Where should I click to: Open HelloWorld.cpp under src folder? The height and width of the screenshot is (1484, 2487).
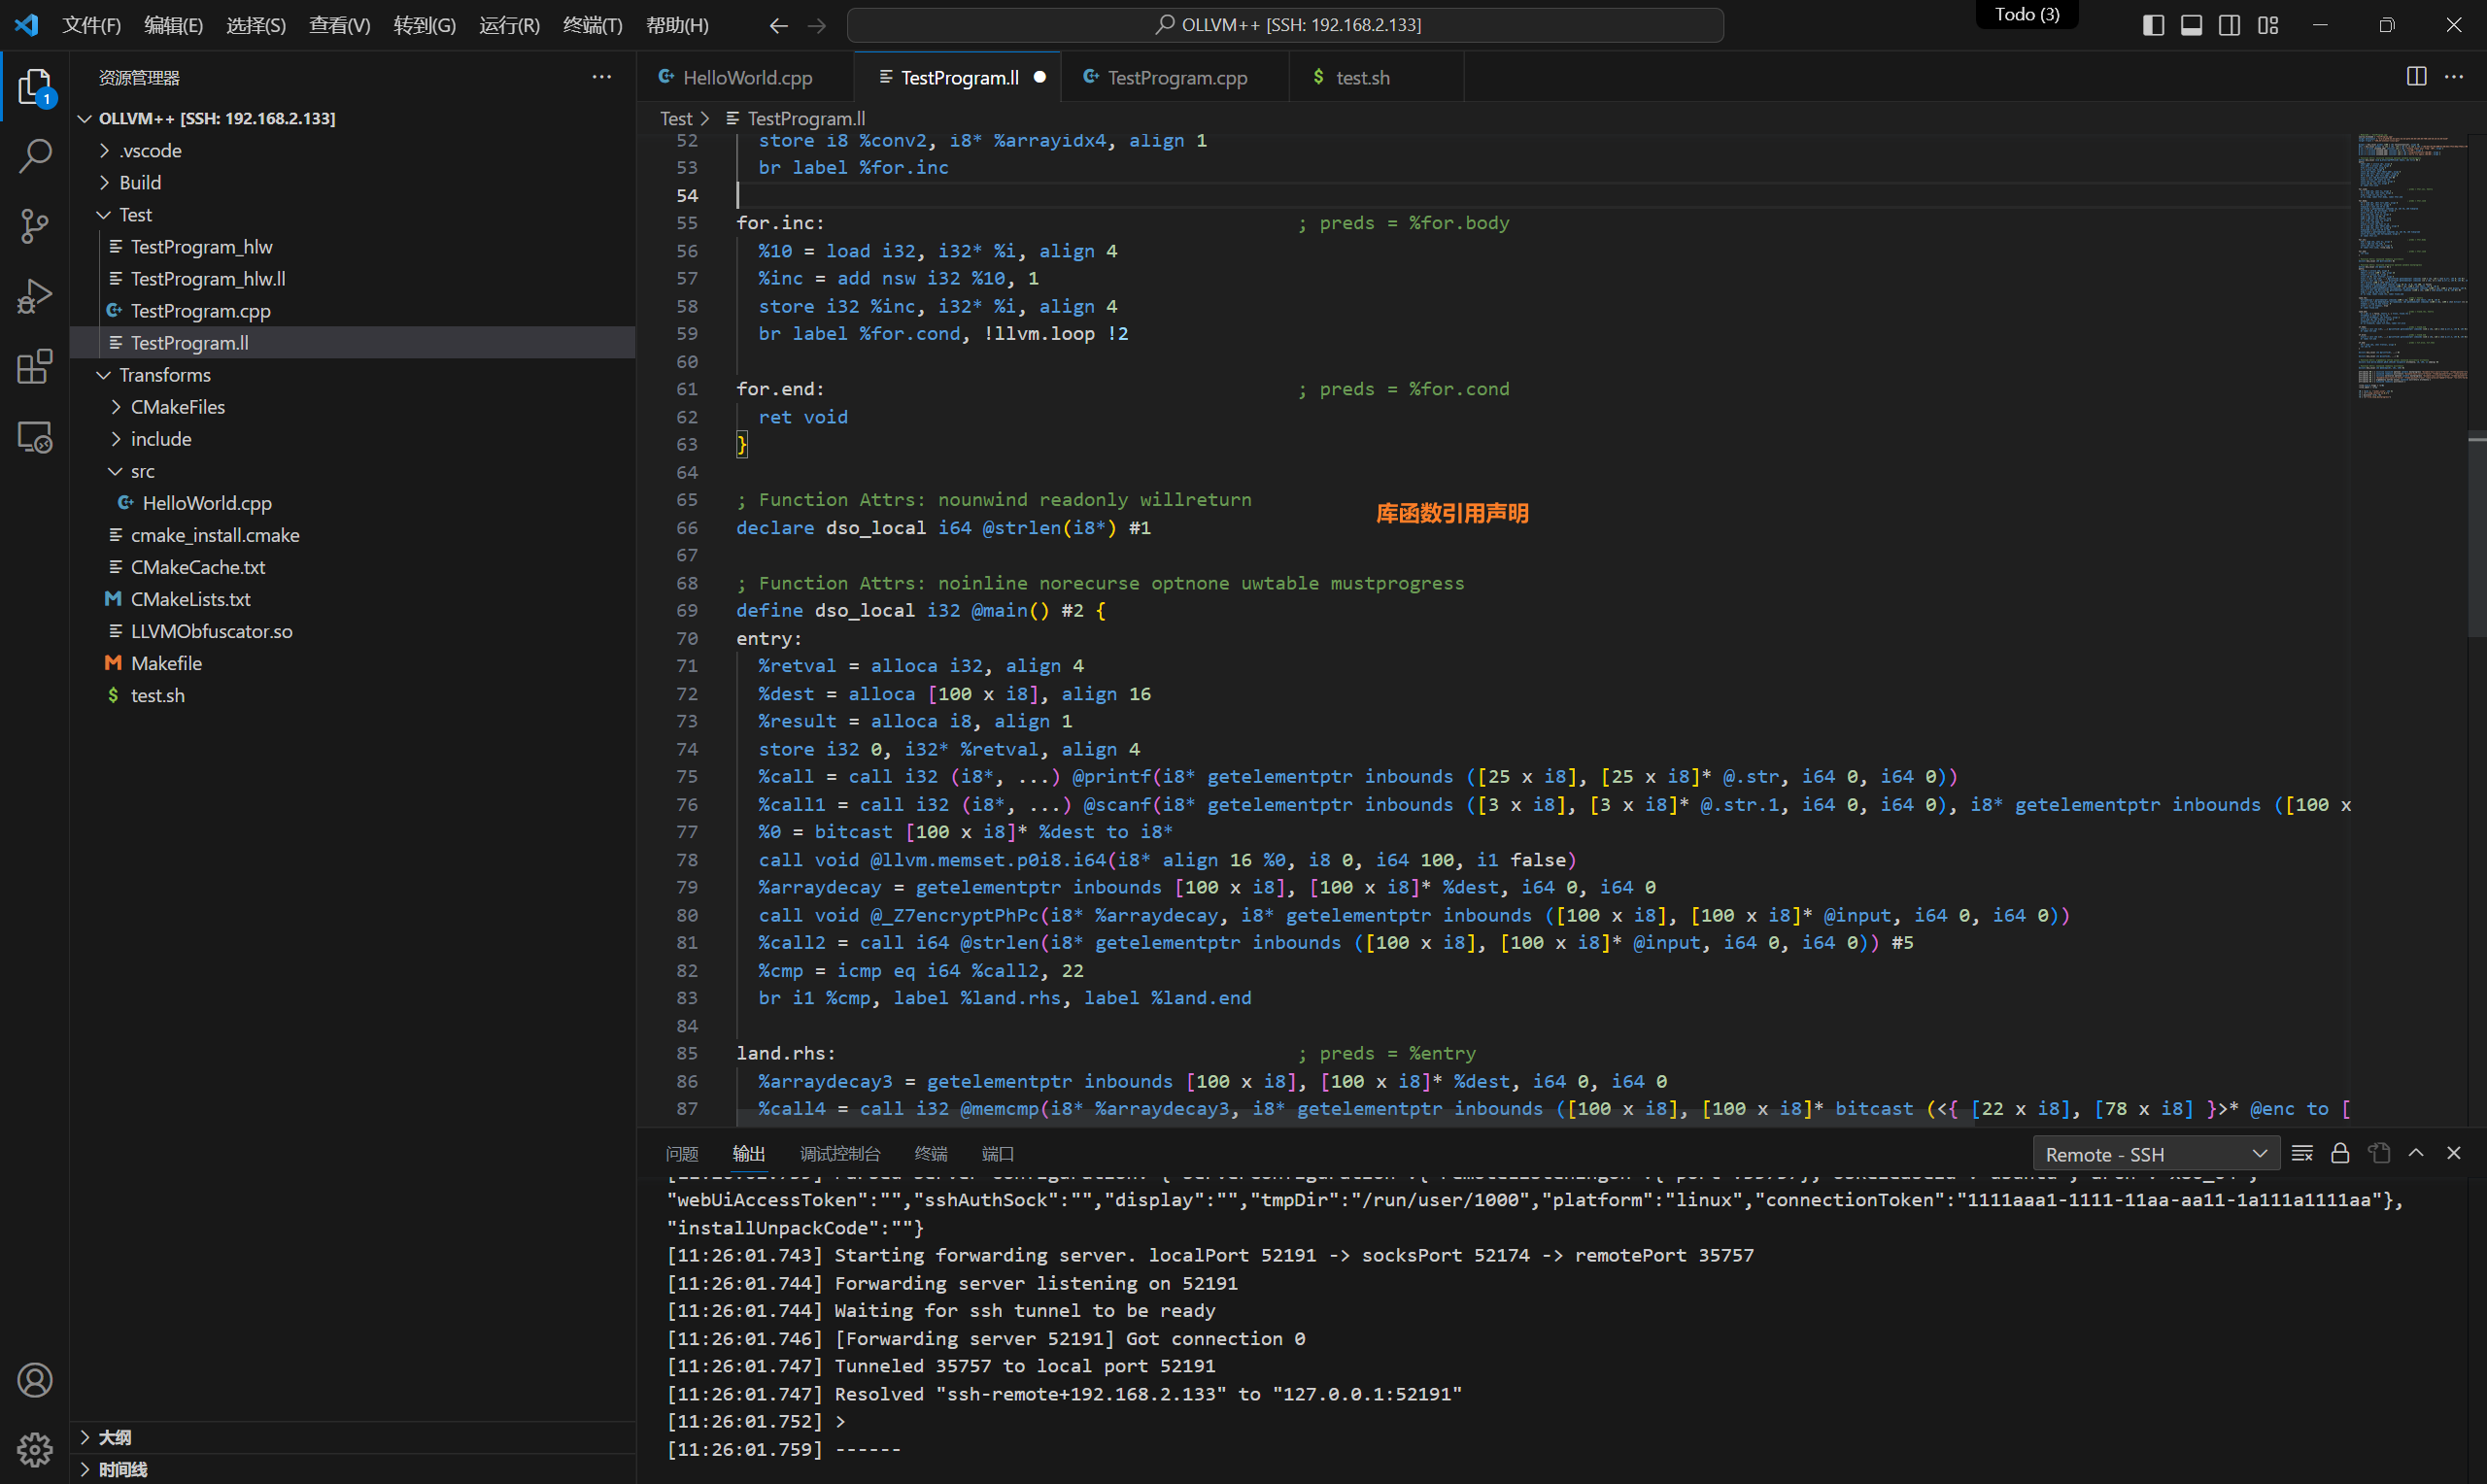[352, 503]
